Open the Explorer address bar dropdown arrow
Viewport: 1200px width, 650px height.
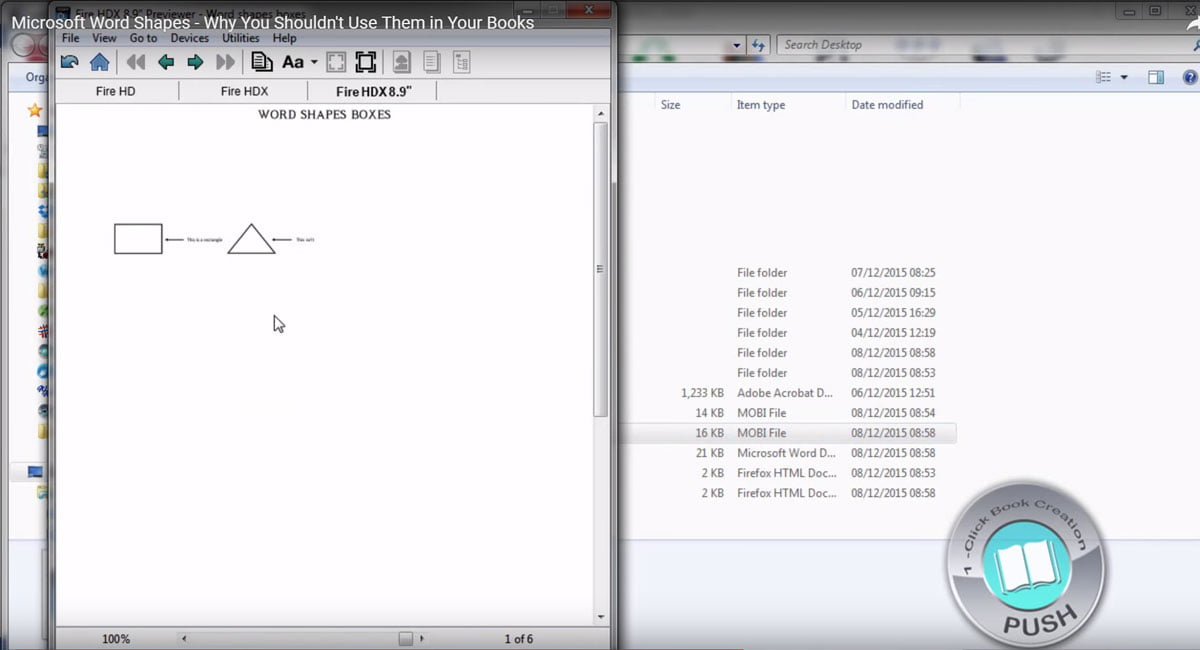(738, 45)
